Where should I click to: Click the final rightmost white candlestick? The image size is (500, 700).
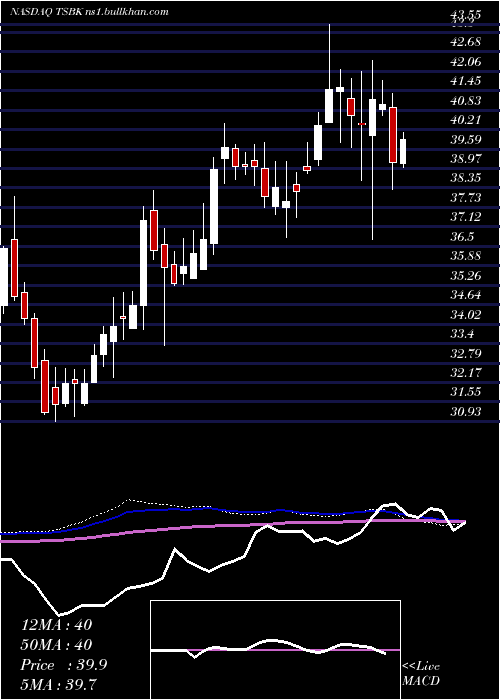[x=403, y=150]
